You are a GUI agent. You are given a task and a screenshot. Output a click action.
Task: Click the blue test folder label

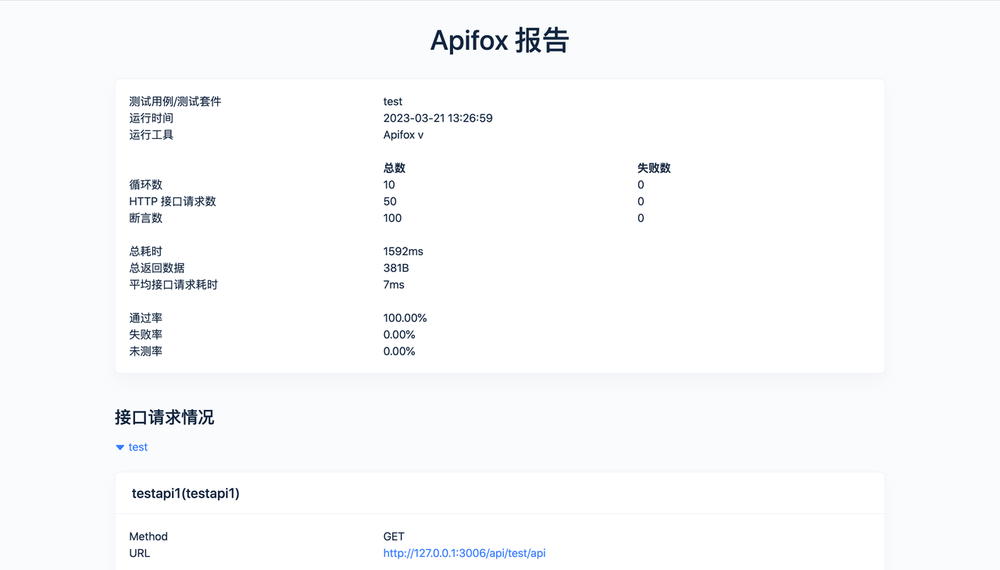pos(138,447)
